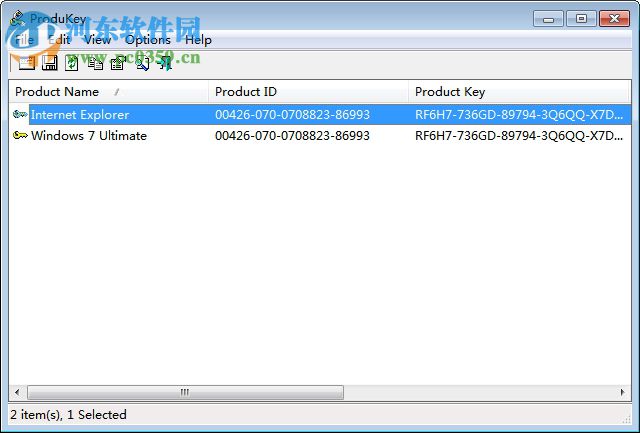
Task: Click the Copy Selected Items toolbar icon
Action: [x=95, y=63]
